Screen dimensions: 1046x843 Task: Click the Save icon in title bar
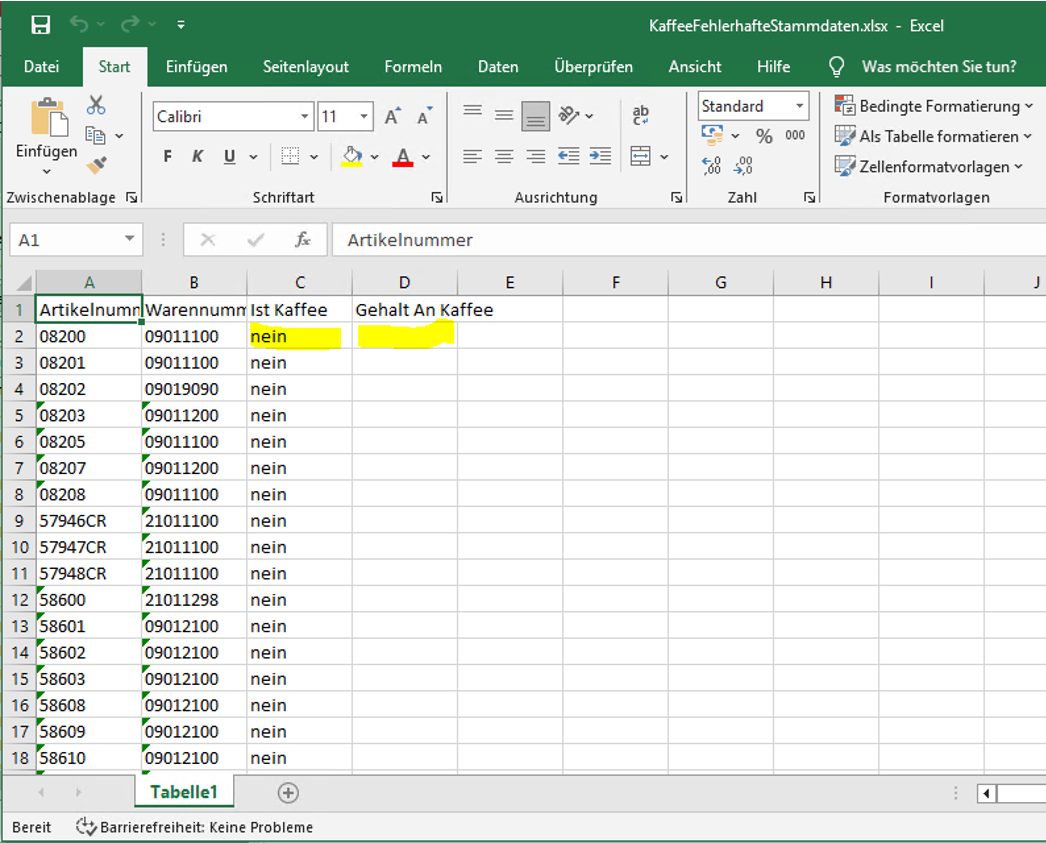(41, 25)
